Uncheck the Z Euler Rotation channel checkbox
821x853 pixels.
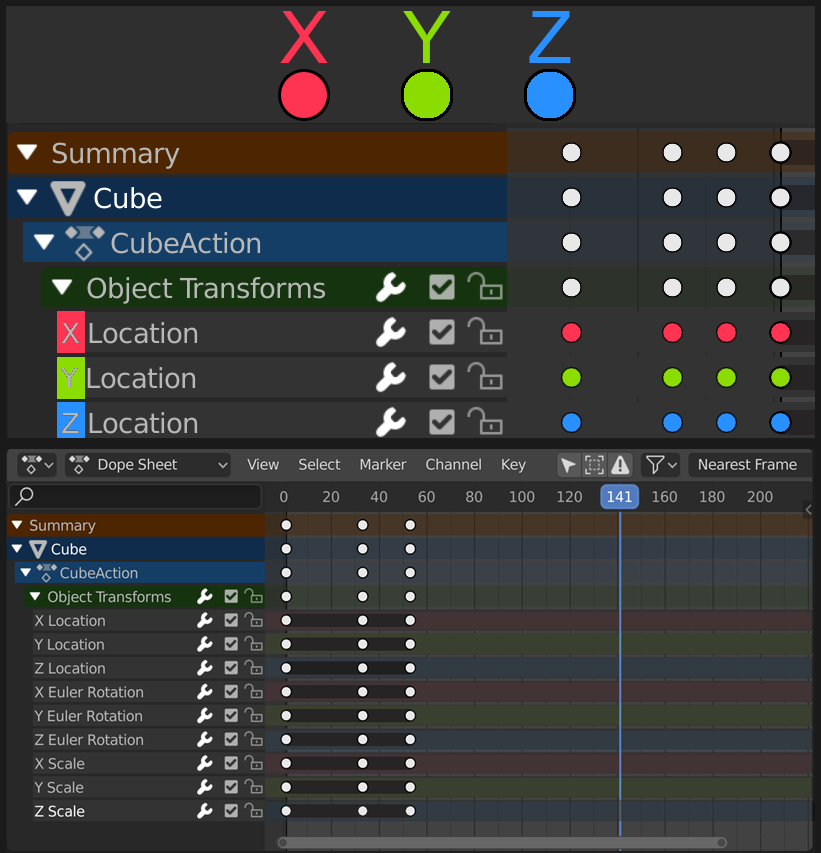(231, 740)
